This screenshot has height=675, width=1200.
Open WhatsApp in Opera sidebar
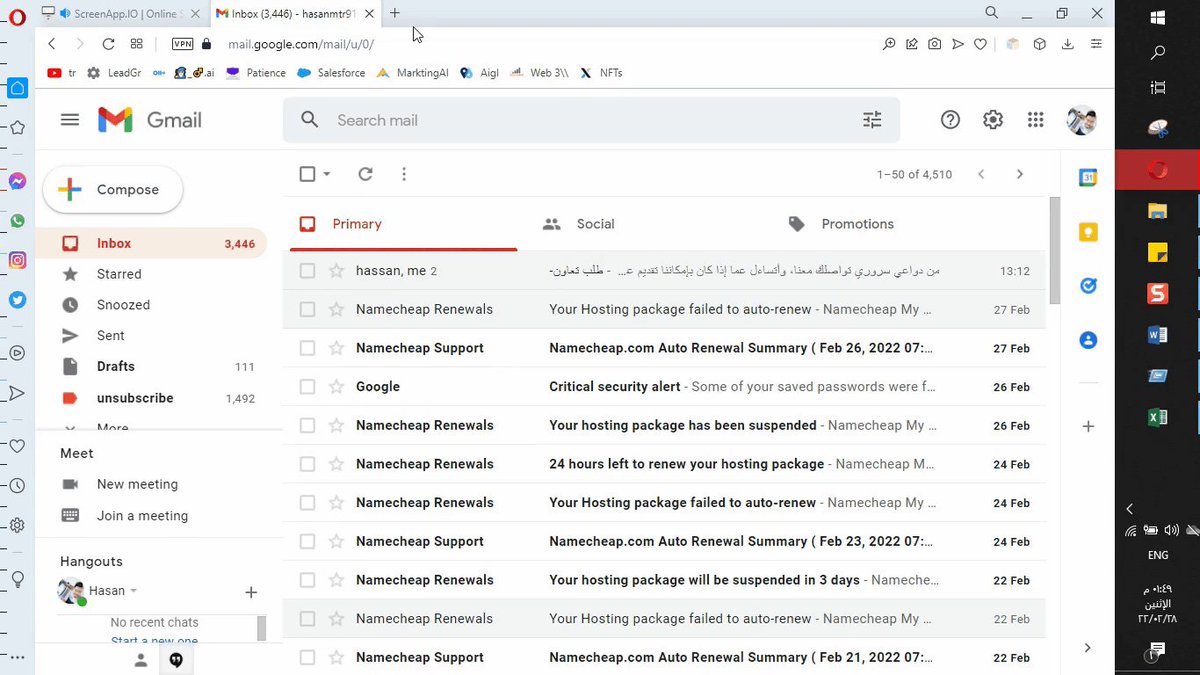(x=17, y=221)
